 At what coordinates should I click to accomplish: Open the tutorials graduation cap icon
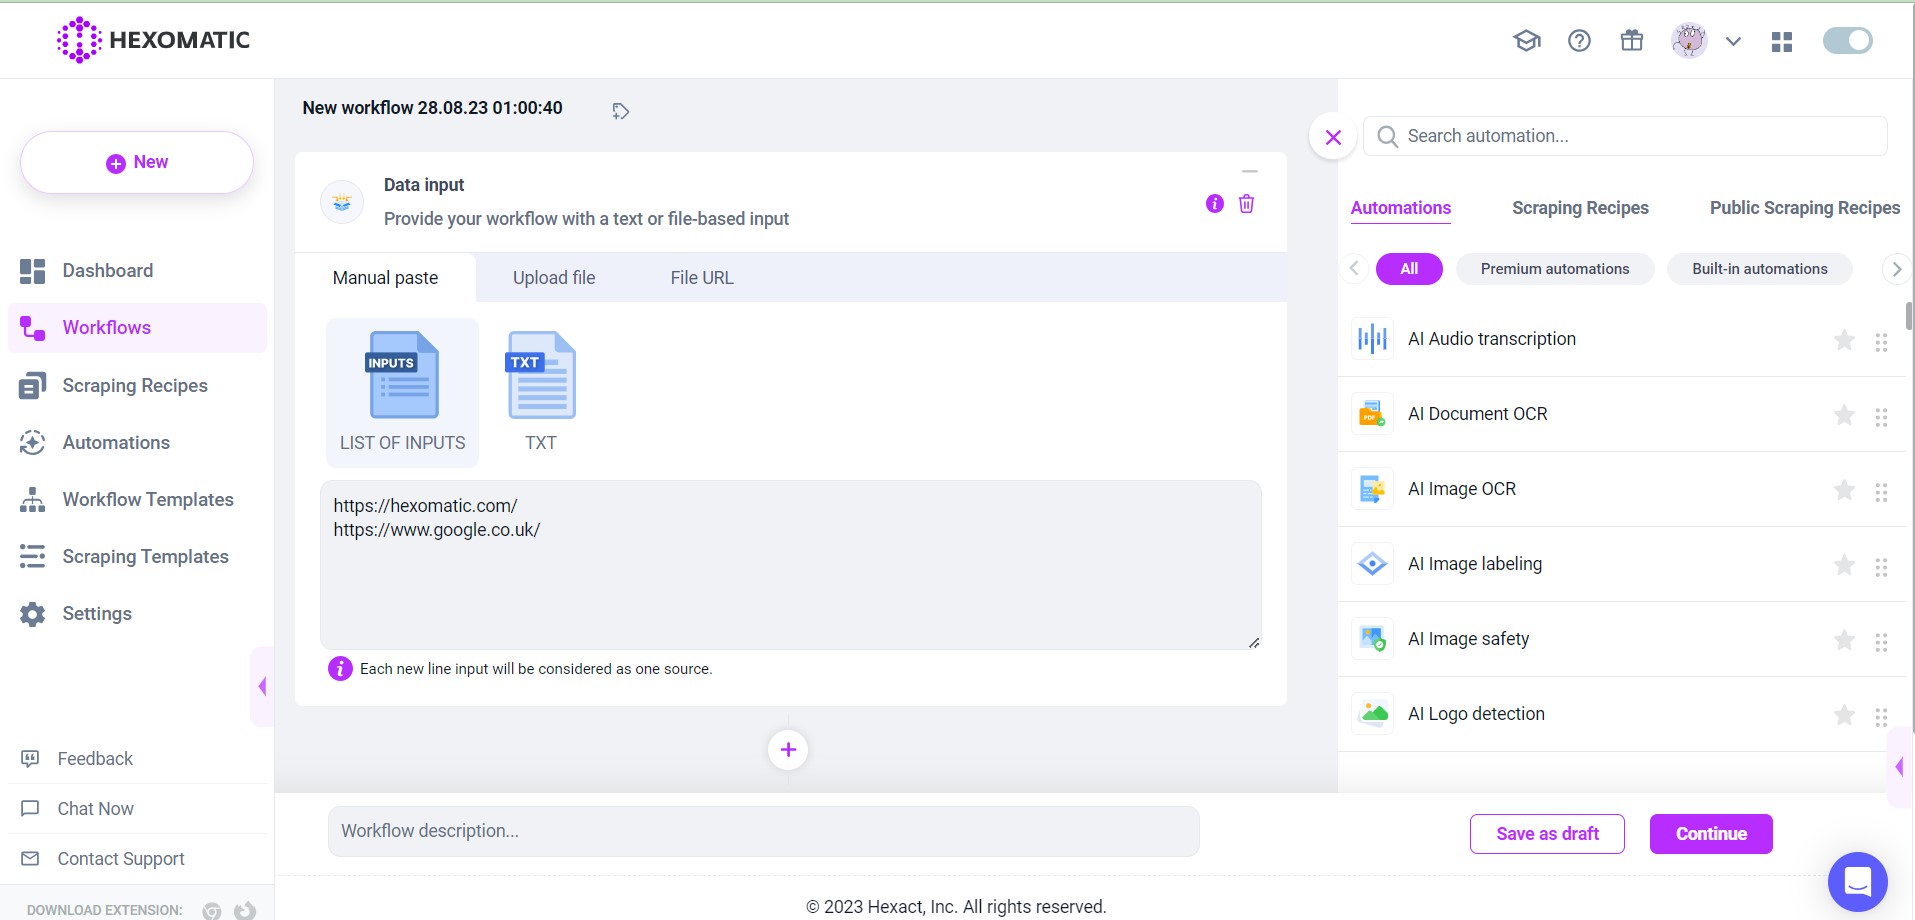[1526, 41]
